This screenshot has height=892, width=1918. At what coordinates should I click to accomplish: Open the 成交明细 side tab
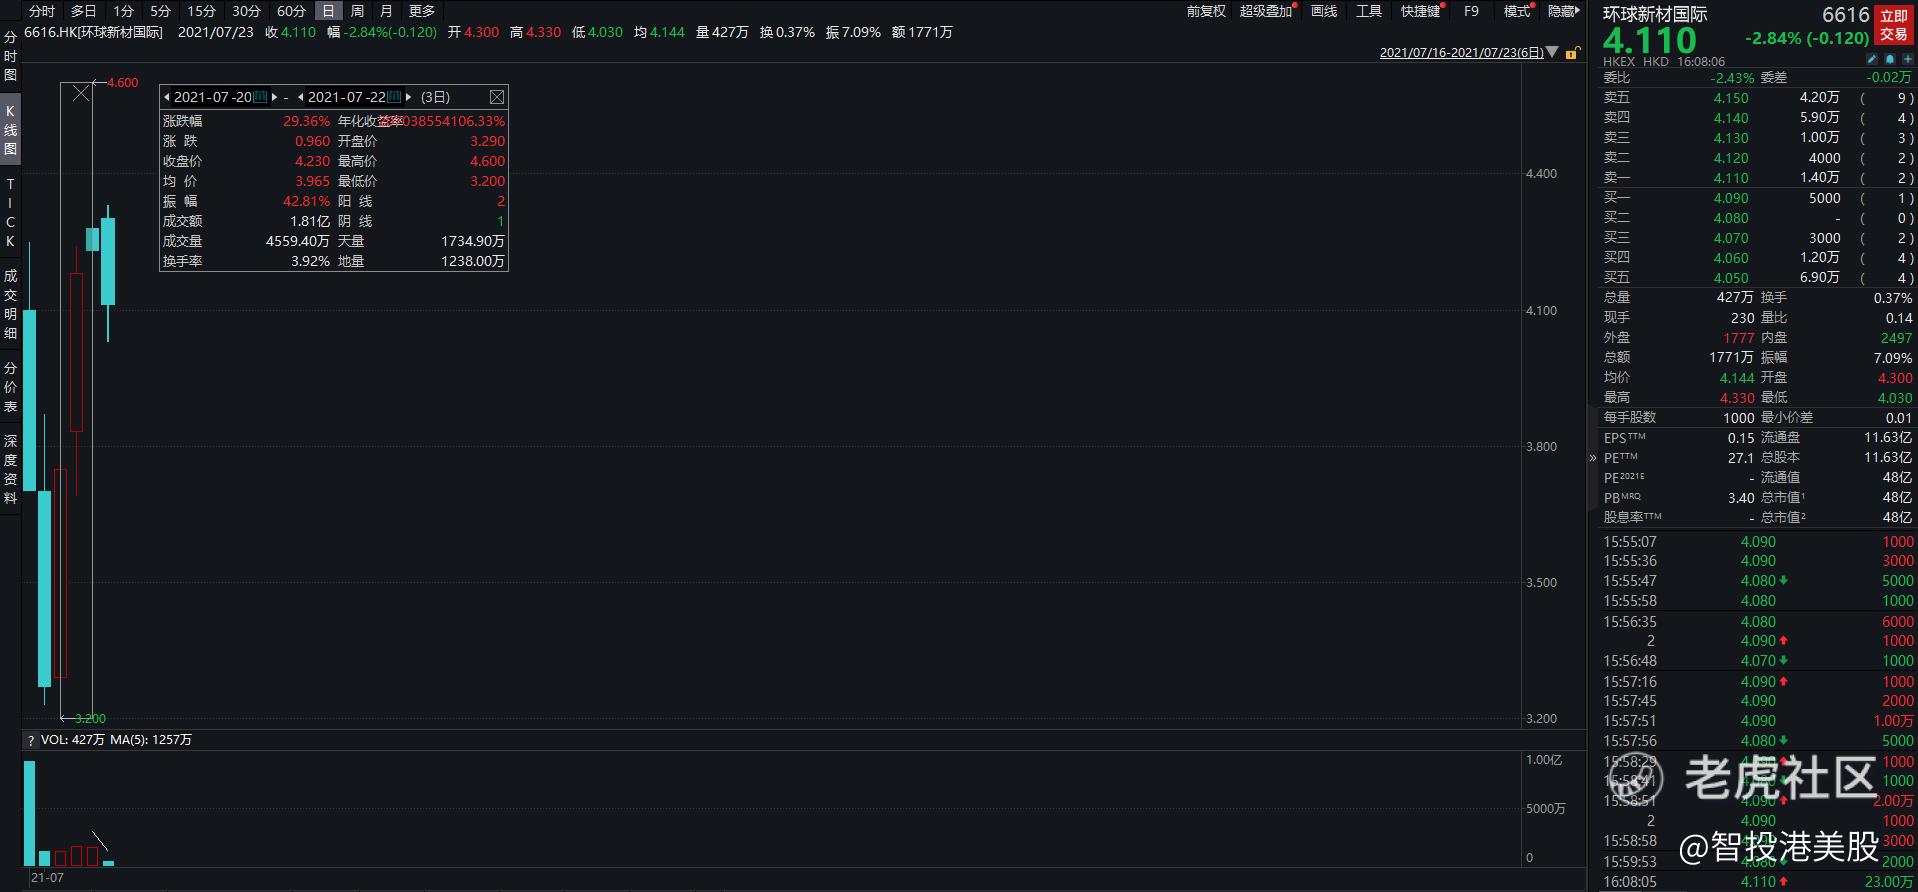tap(10, 304)
